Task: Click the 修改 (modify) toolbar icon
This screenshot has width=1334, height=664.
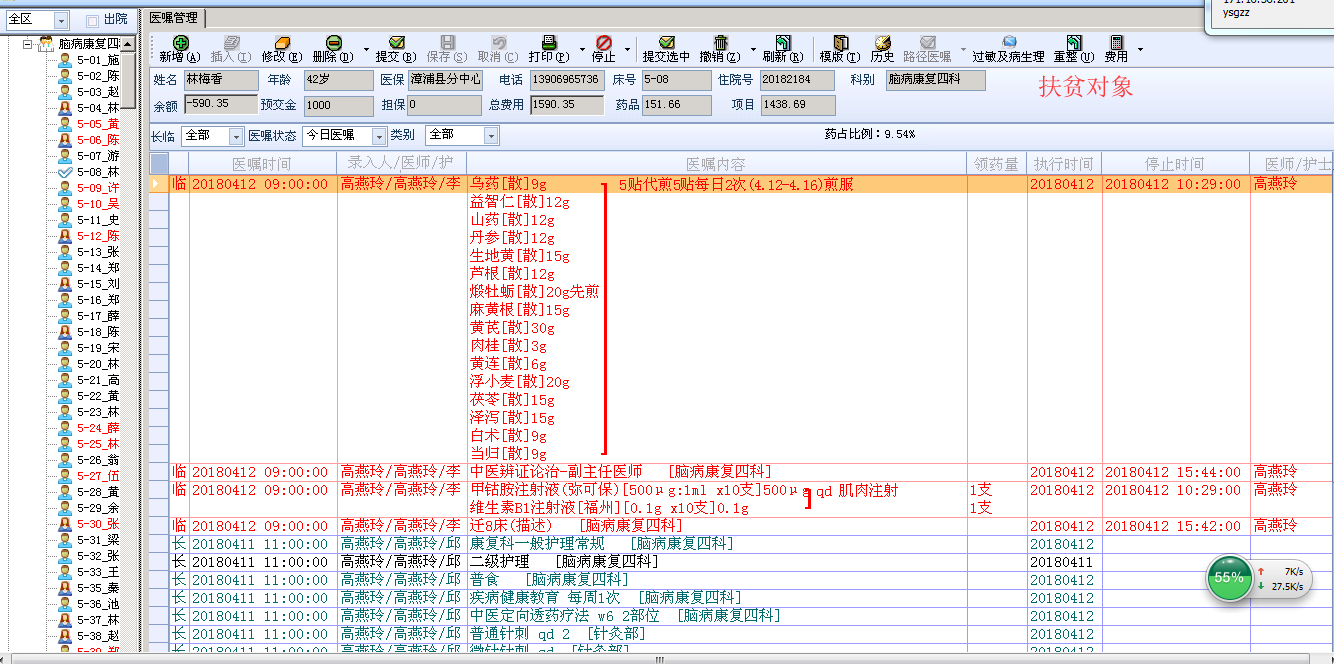Action: pos(281,43)
